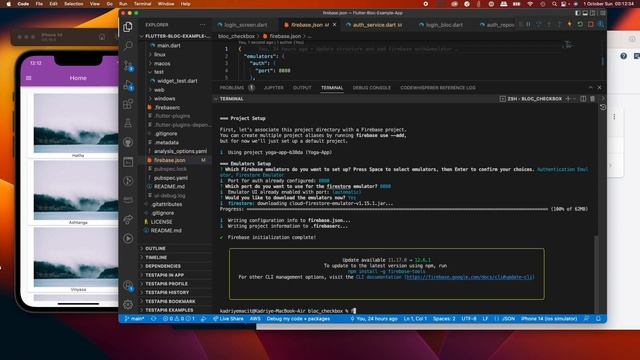Open the Search view in the activity bar
640x360 pixels.
[x=128, y=45]
